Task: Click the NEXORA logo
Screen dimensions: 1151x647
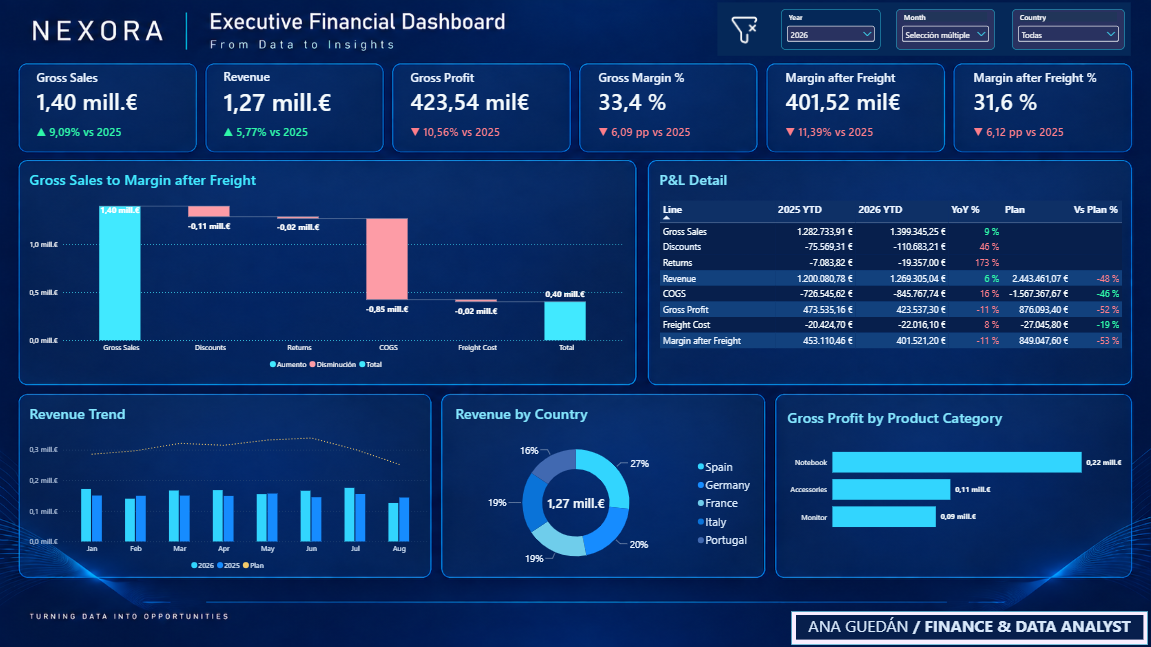Action: coord(98,31)
